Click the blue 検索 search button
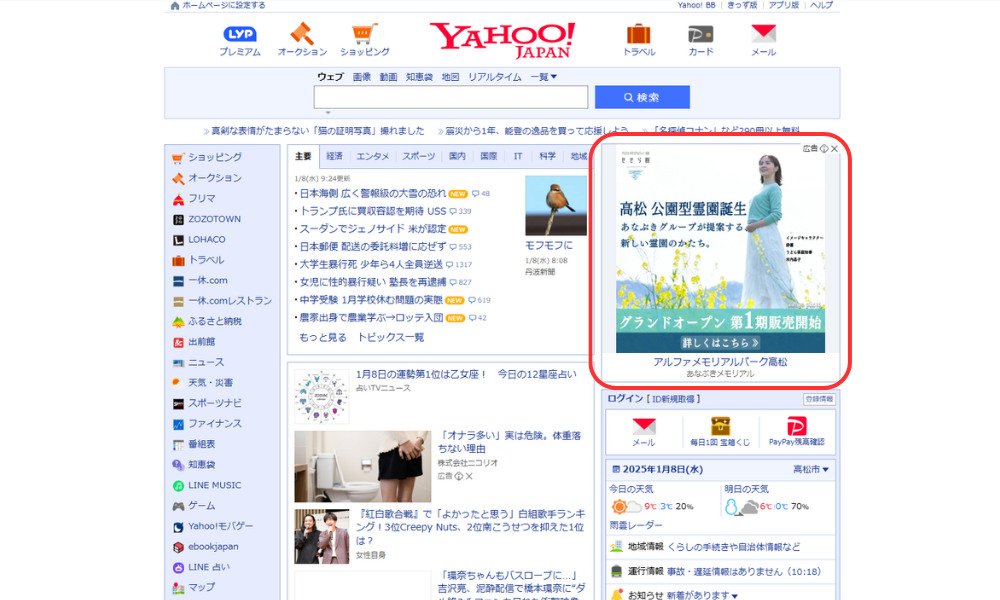The image size is (1000, 600). coord(642,97)
